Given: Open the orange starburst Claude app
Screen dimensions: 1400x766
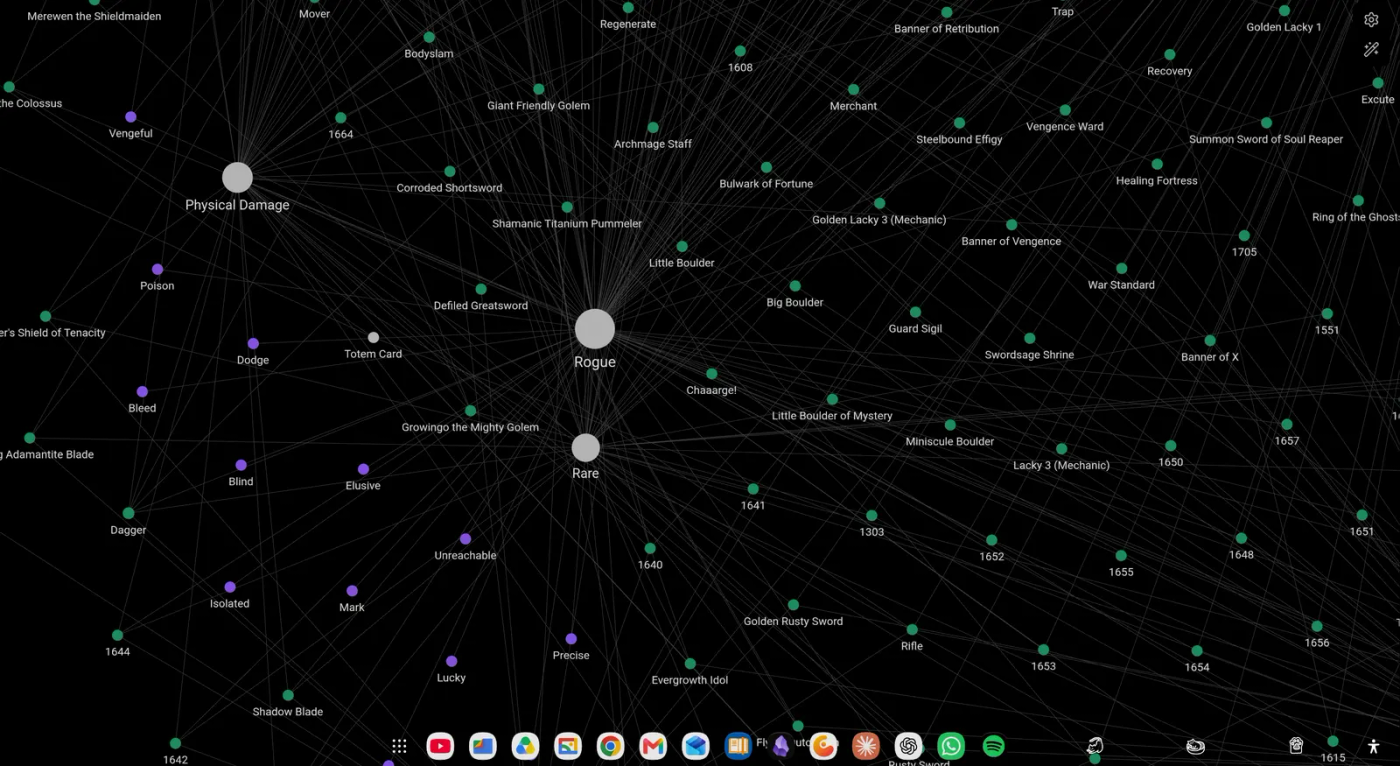Looking at the screenshot, I should click(866, 746).
